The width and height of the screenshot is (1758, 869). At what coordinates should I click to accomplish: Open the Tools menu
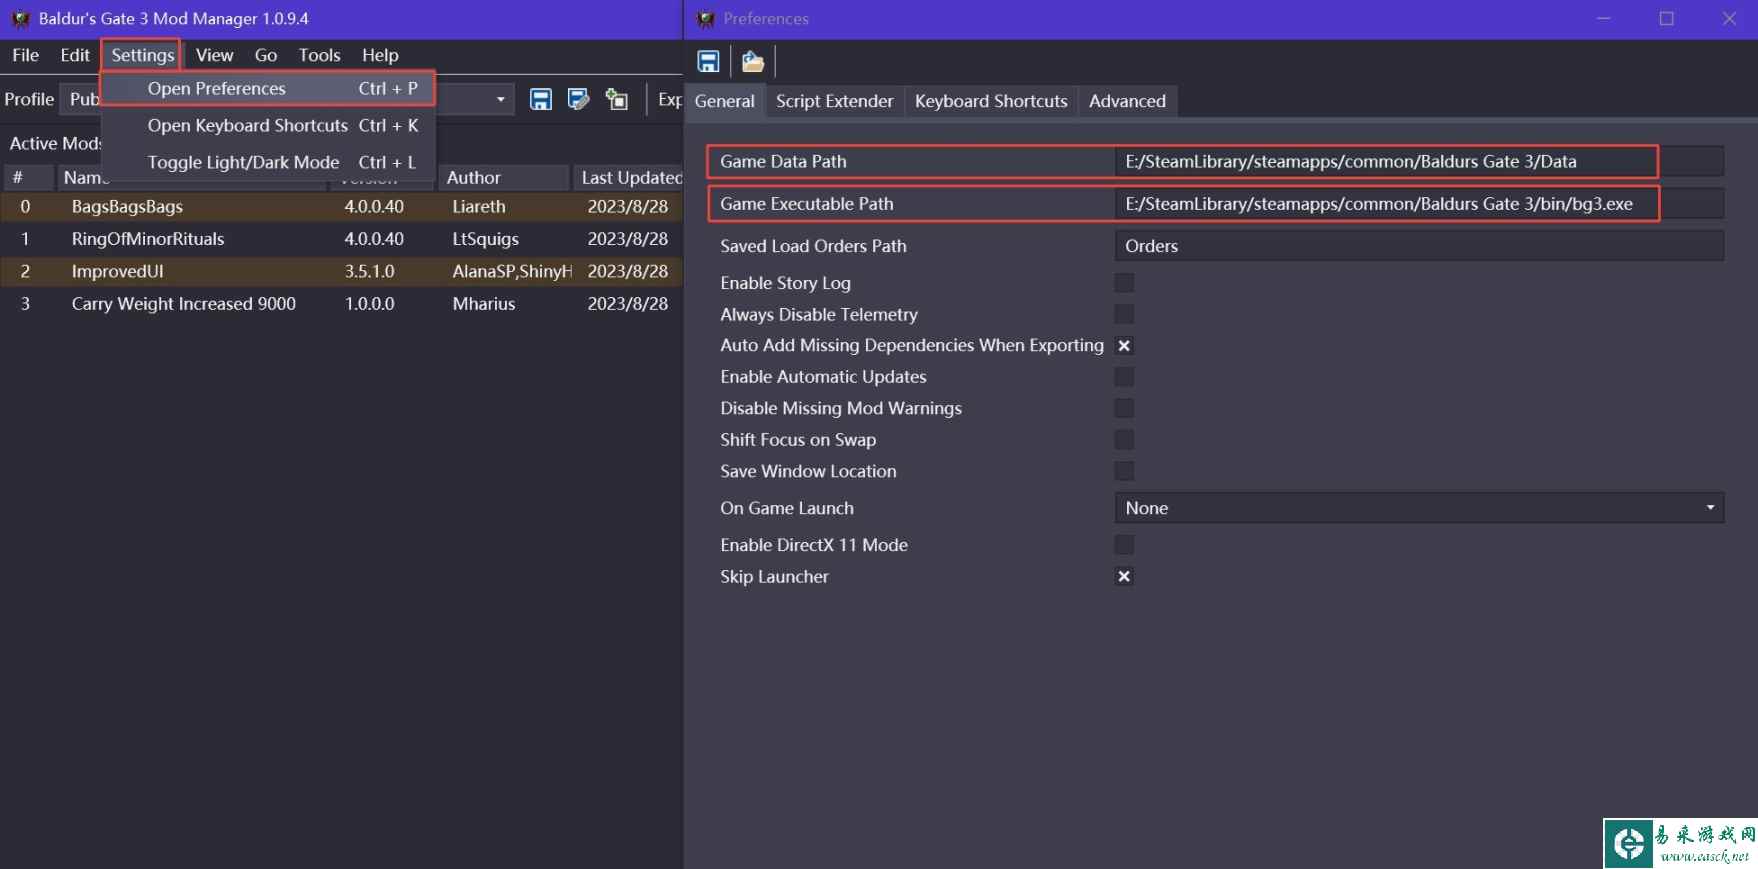[x=319, y=55]
